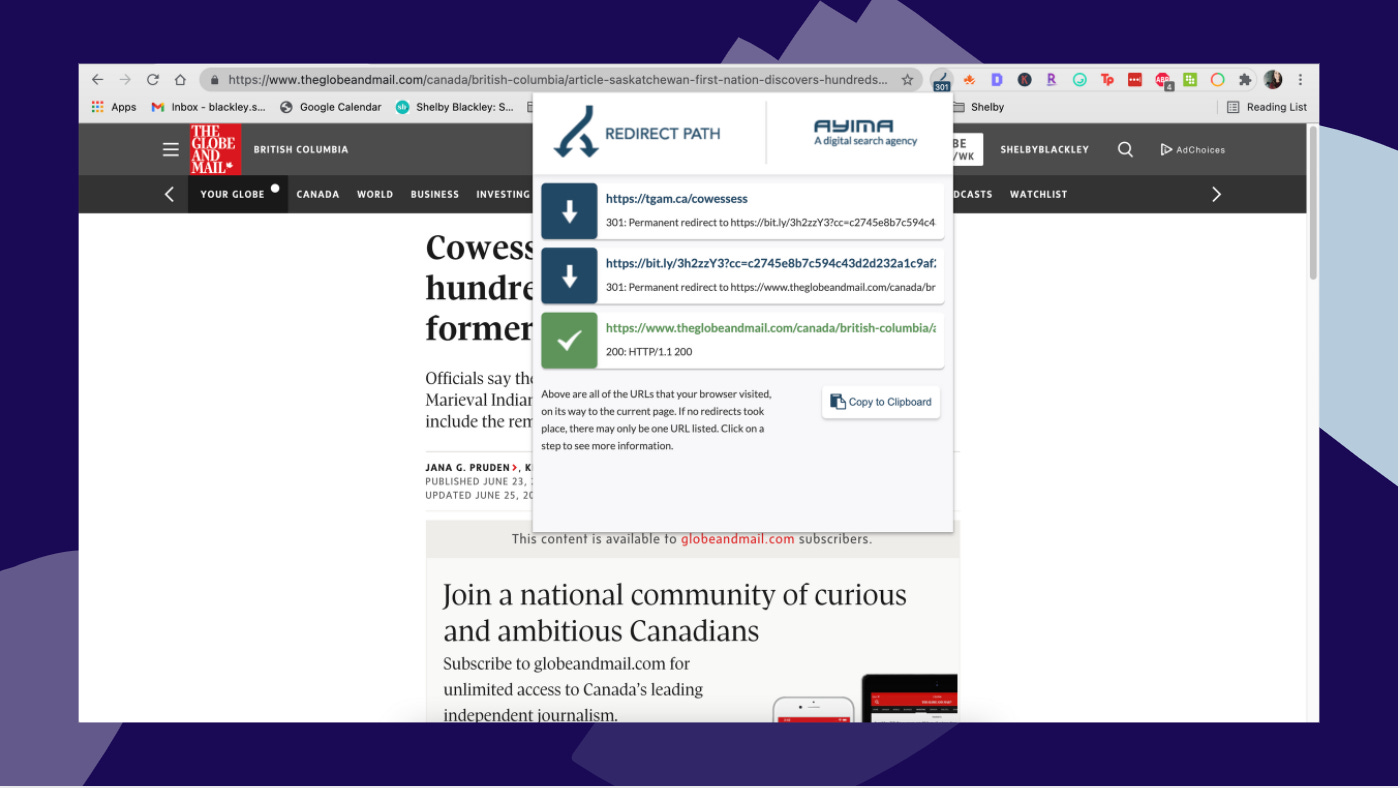Viewport: 1400px width, 788px height.
Task: Reload the page with the refresh icon
Action: 153,80
